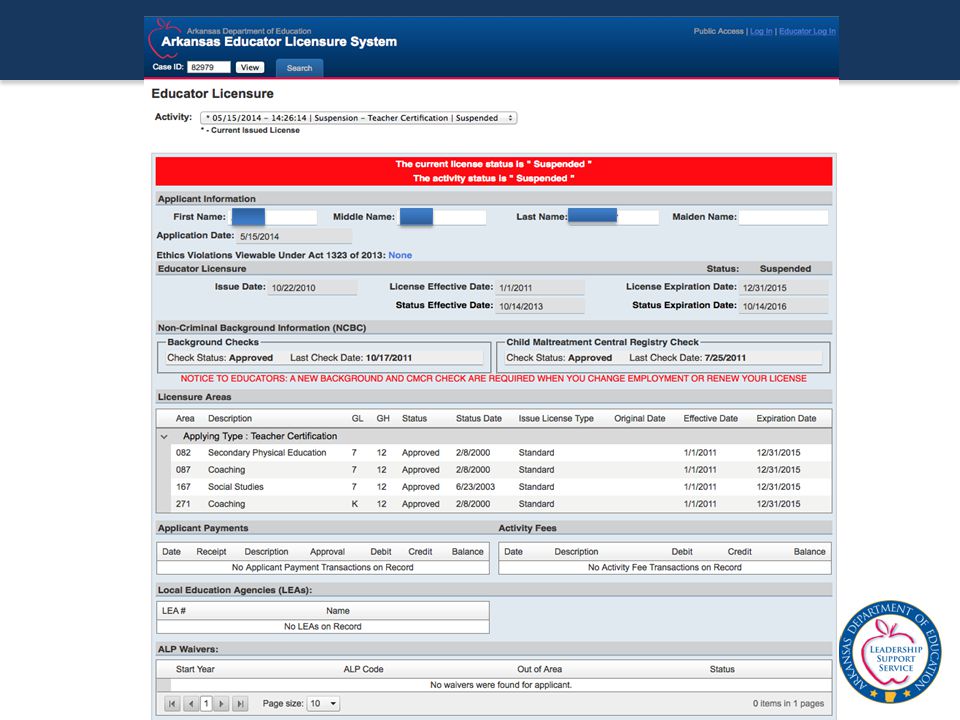Click the Last Check Date 7/25/2011 value

725,358
